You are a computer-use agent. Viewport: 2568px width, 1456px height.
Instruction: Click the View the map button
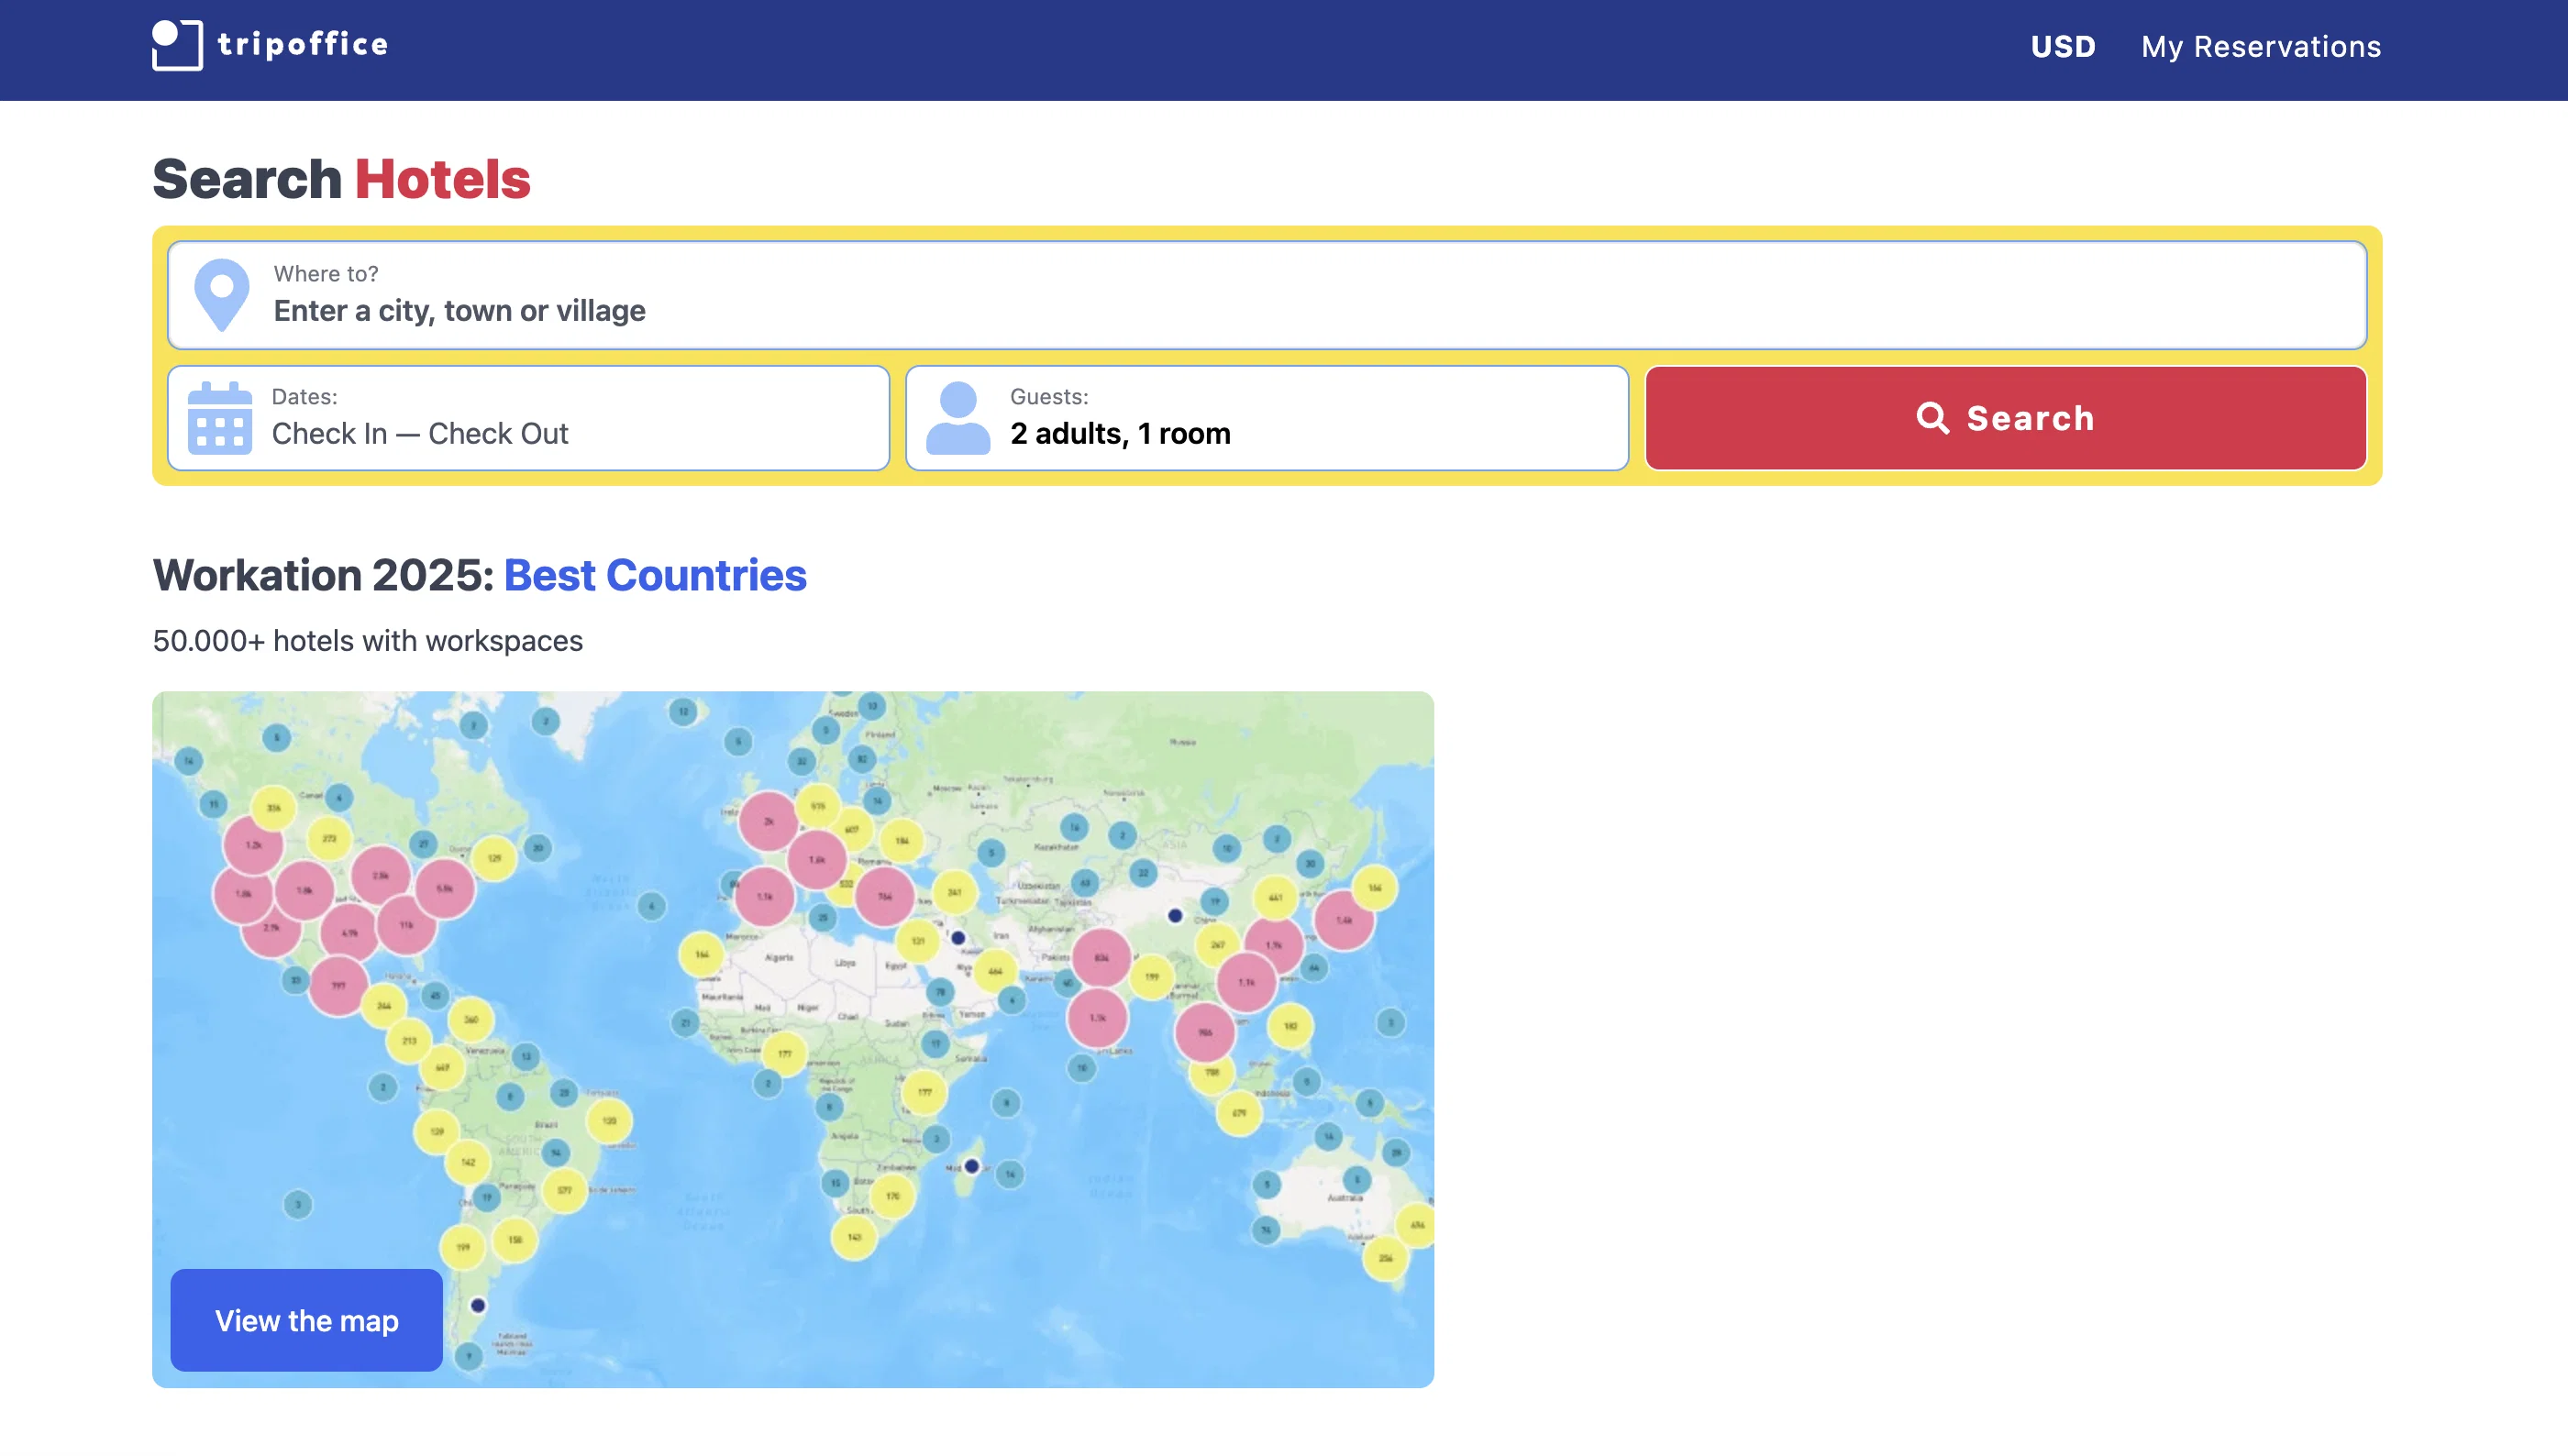(x=306, y=1320)
